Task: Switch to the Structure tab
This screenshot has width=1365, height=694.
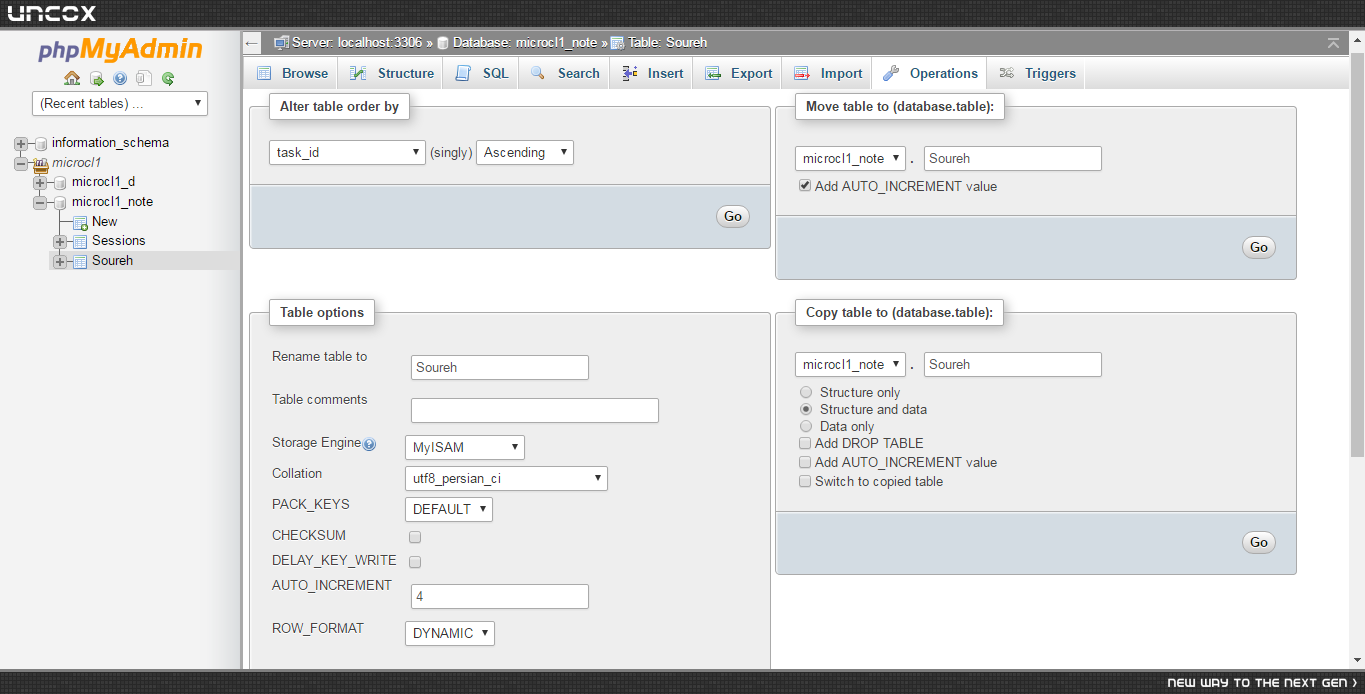Action: click(x=391, y=73)
